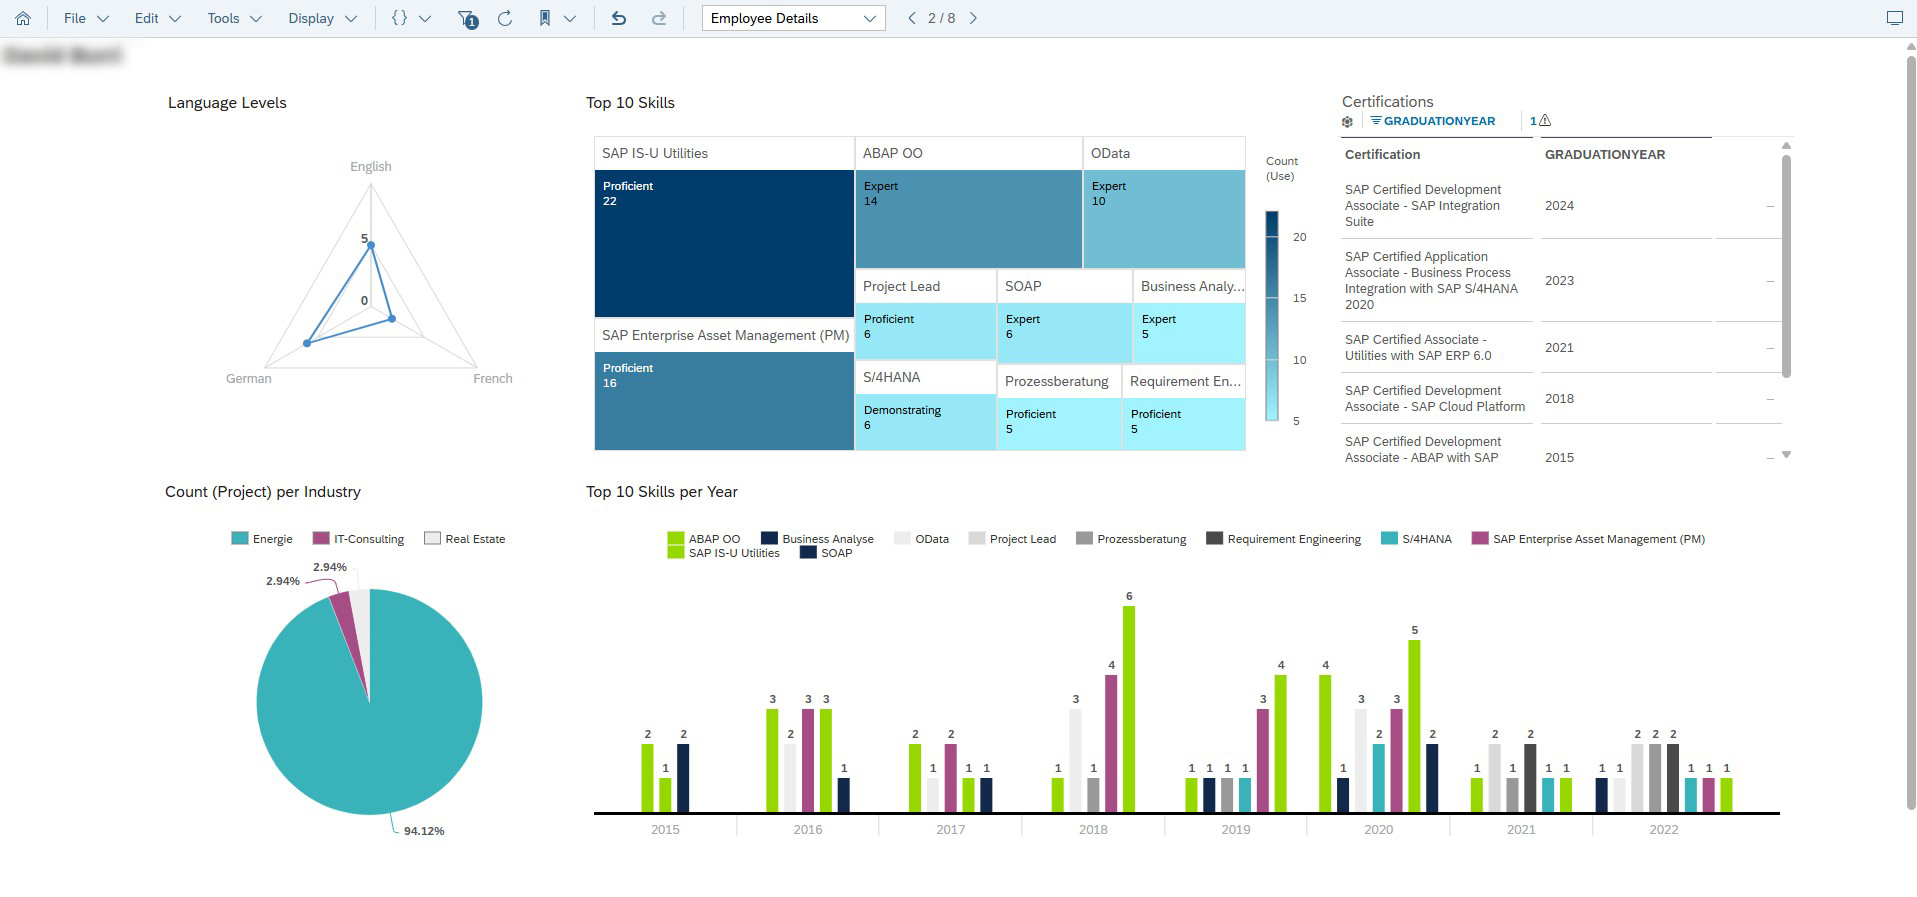Refresh the story data
Viewport: 1917px width, 897px height.
[x=505, y=18]
